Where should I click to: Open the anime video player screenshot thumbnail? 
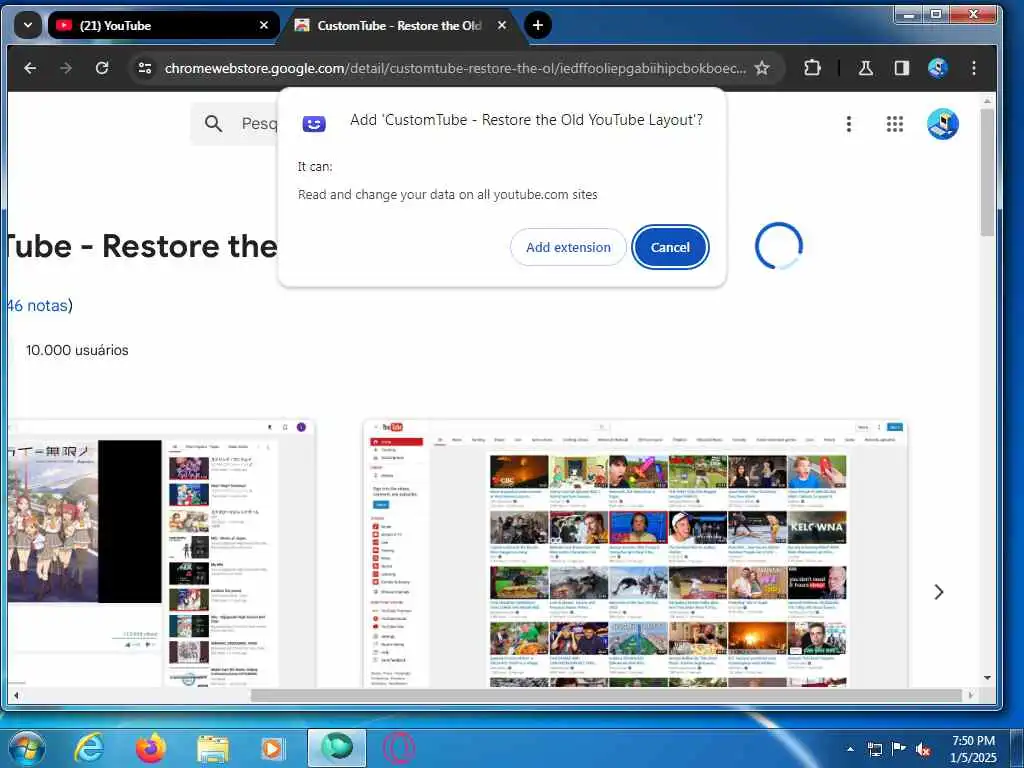[161, 554]
